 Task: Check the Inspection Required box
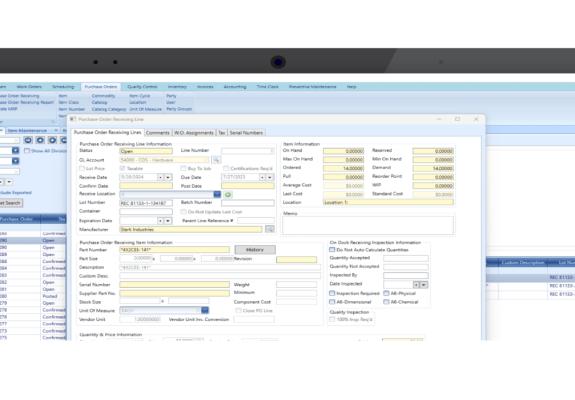332,293
